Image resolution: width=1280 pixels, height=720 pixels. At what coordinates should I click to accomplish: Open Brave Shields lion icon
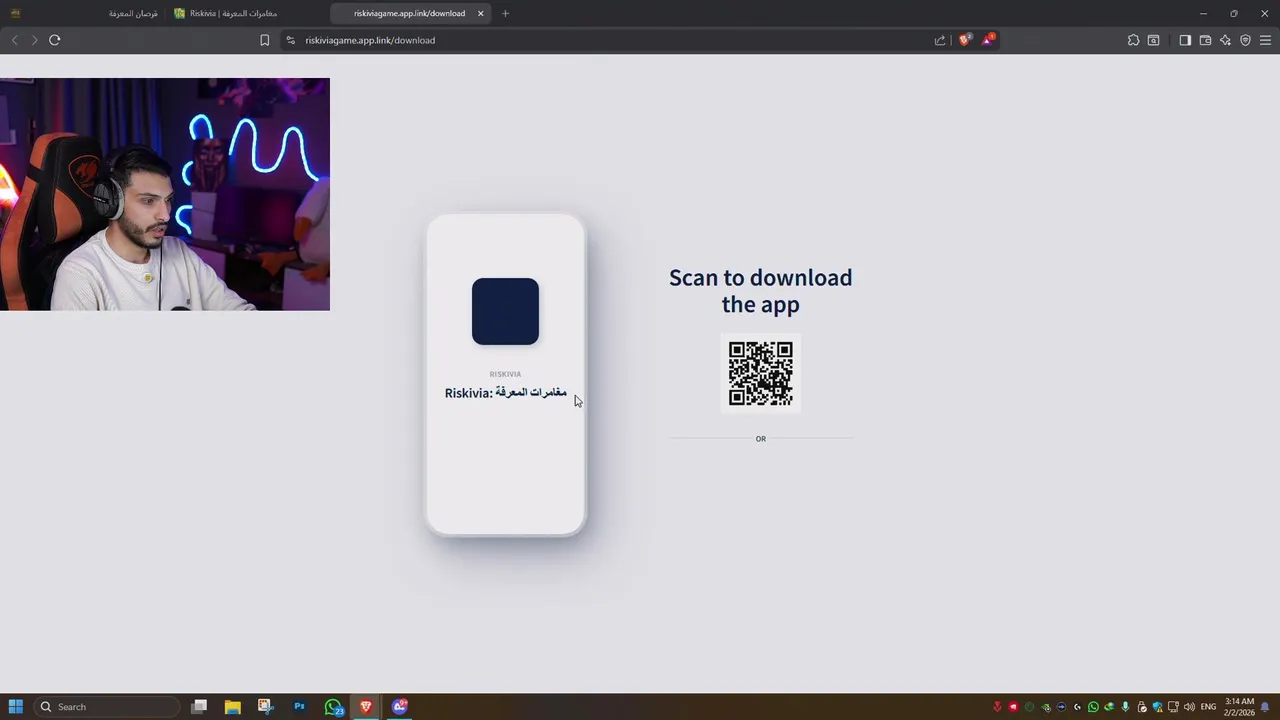coord(965,40)
